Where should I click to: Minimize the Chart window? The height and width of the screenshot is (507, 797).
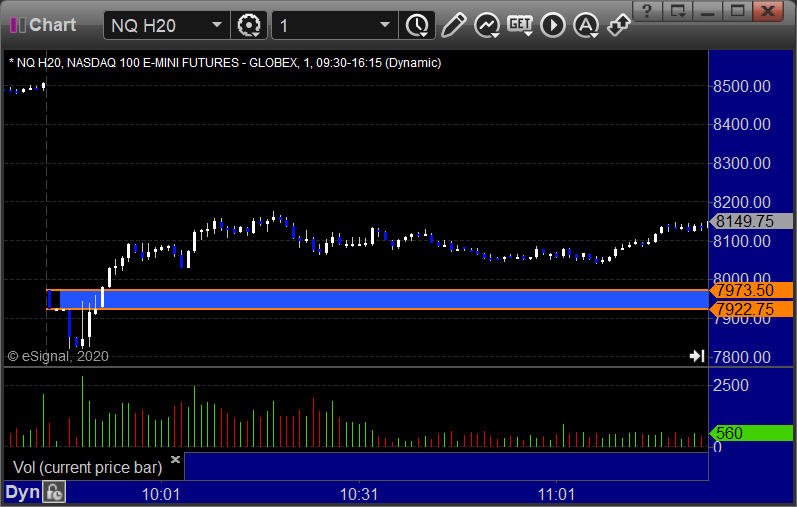[x=708, y=11]
